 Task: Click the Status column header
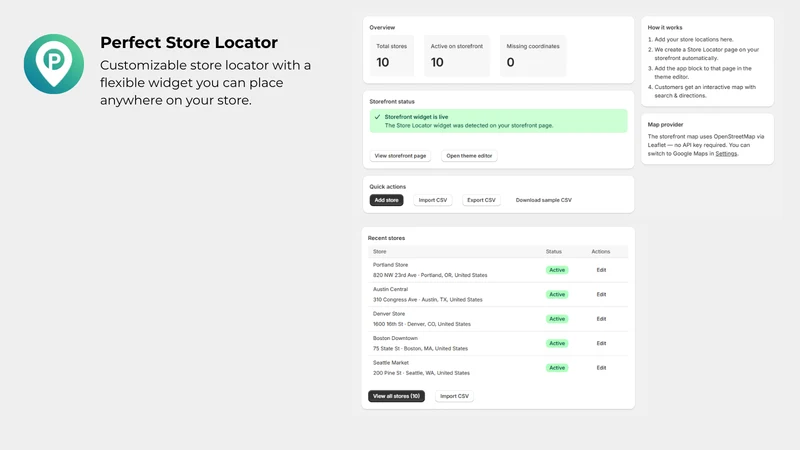point(554,252)
